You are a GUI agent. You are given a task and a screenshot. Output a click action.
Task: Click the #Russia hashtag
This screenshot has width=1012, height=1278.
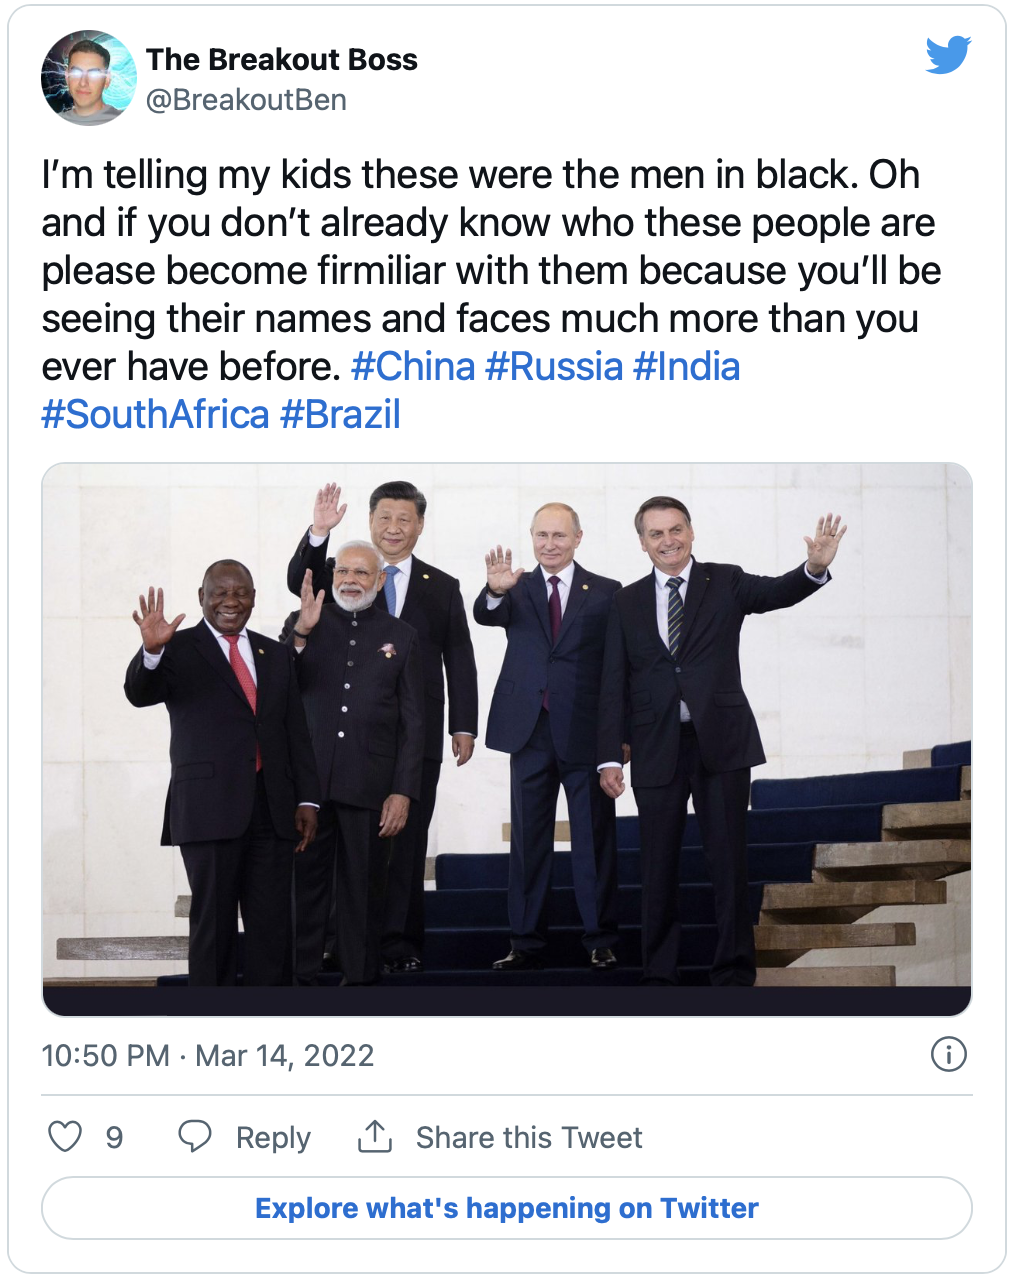click(554, 367)
